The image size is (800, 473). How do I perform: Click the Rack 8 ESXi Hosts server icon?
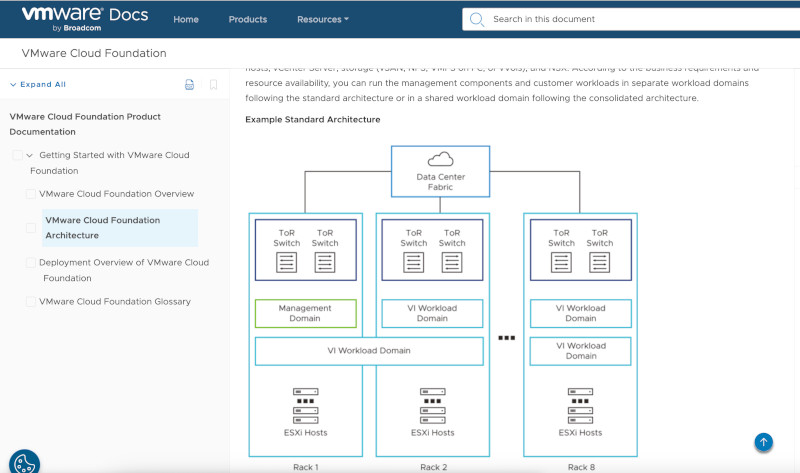point(580,406)
